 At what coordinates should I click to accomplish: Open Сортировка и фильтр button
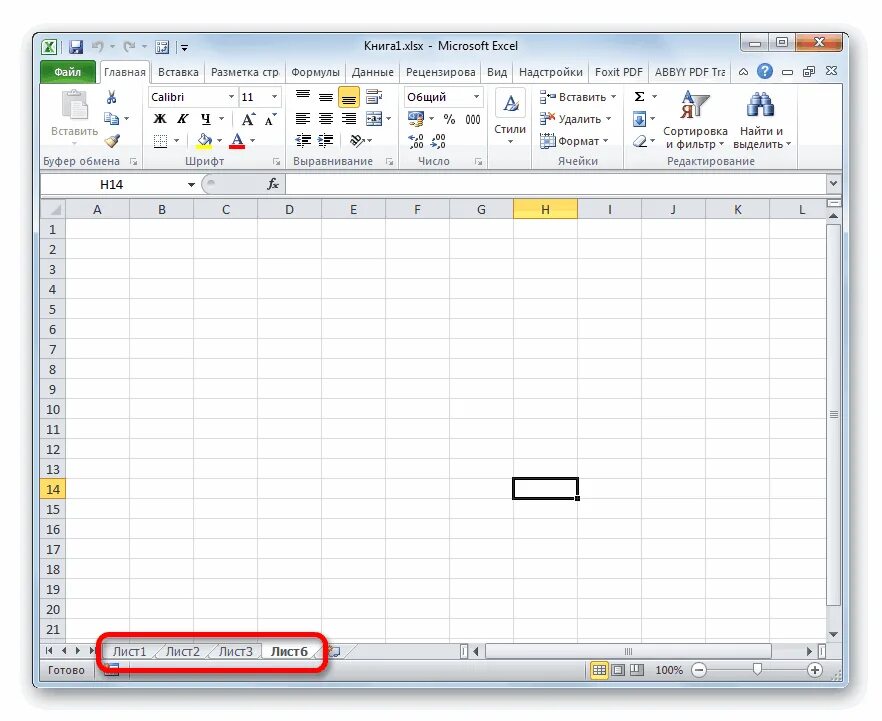695,120
